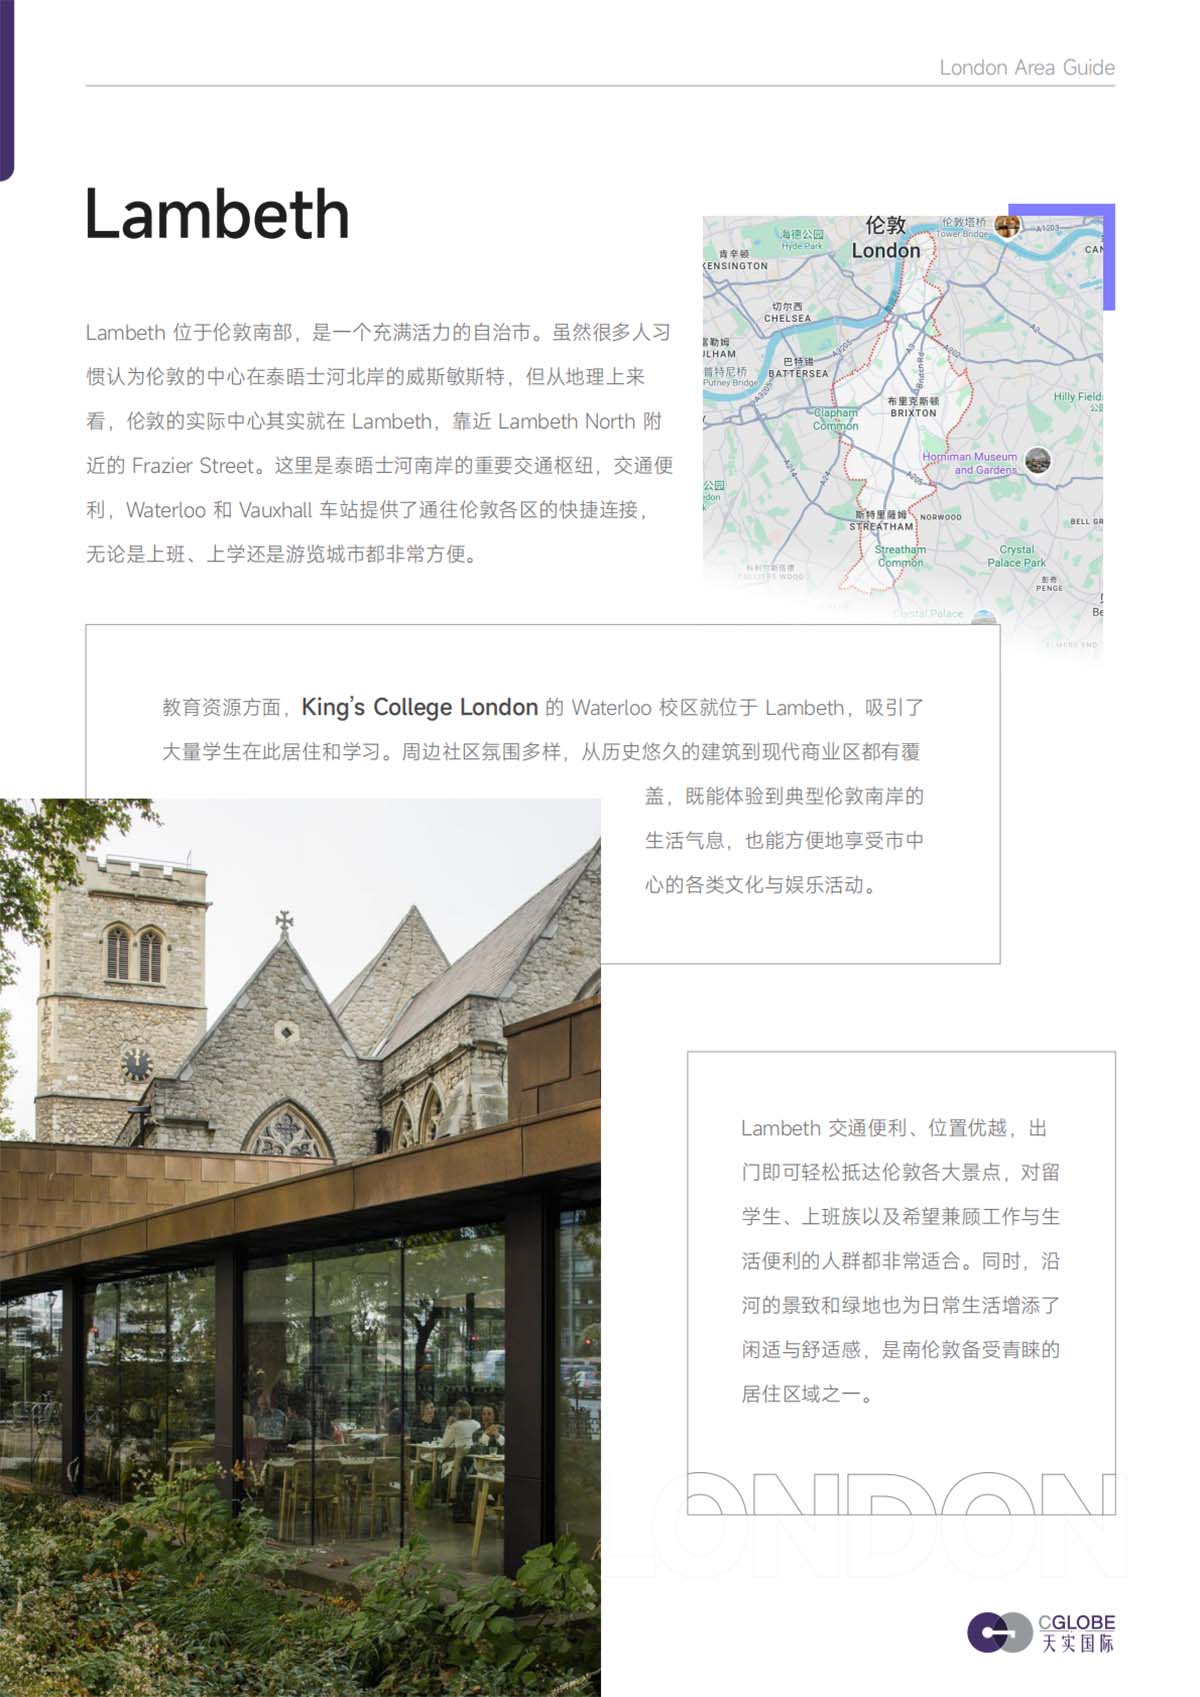Click the Hyde Park label on map
This screenshot has height=1697, width=1200.
[x=802, y=239]
